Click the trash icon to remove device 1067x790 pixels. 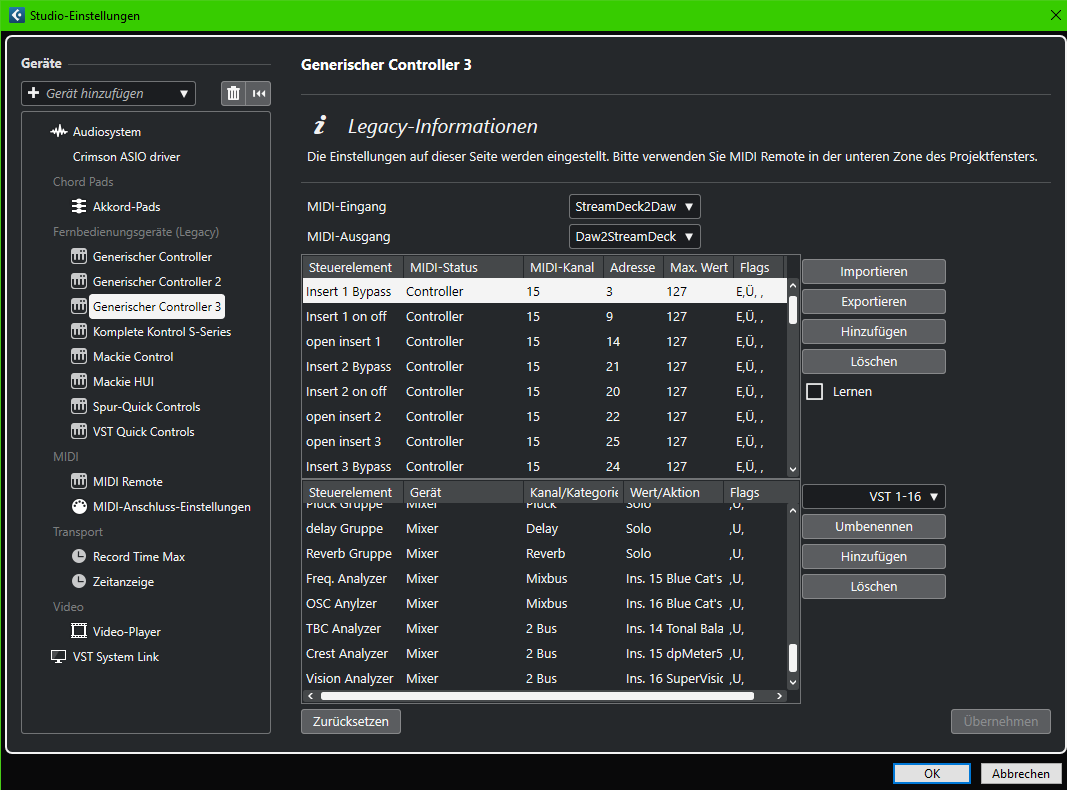point(234,93)
